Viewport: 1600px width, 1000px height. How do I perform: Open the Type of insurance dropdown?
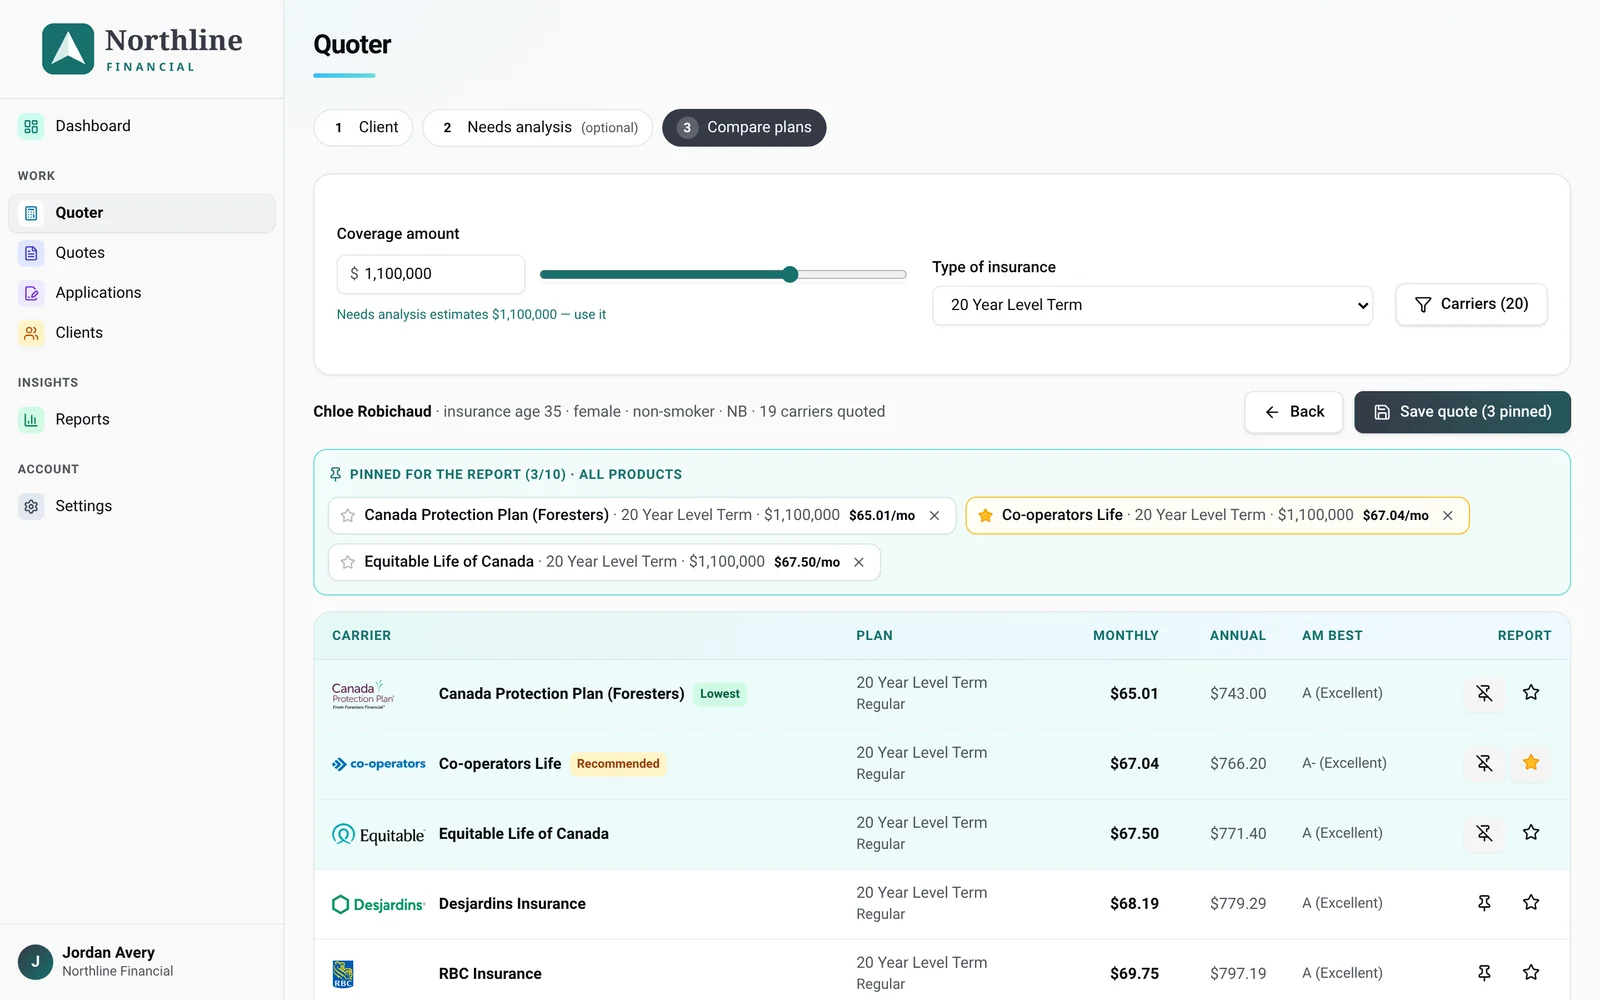1152,305
